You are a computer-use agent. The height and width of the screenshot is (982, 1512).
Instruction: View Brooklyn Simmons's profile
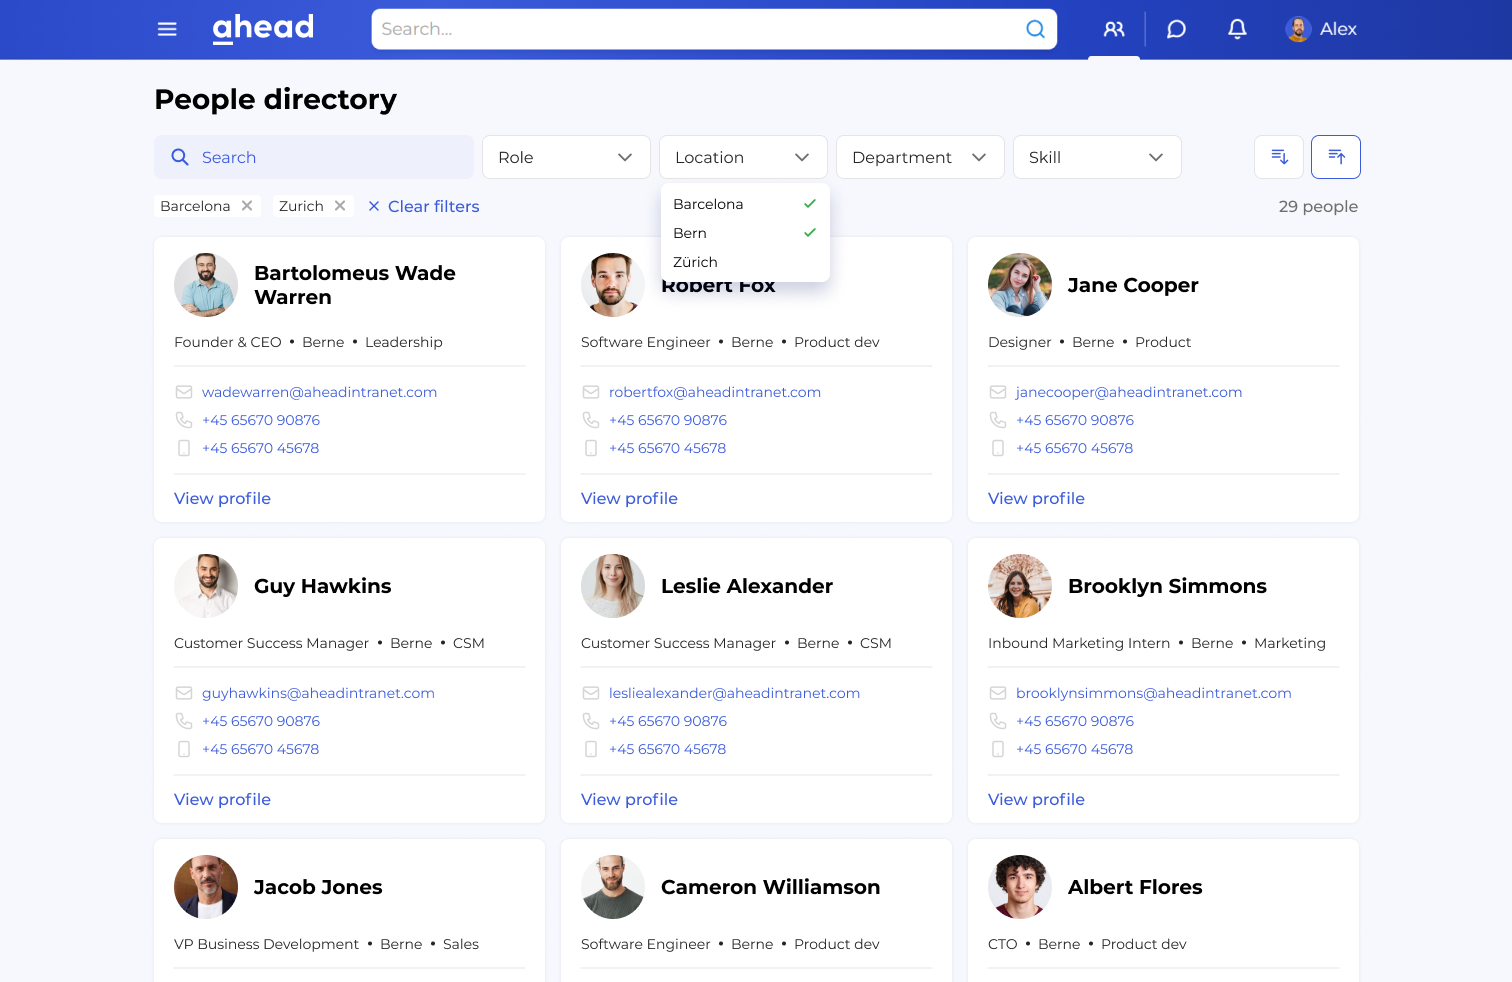(1036, 799)
